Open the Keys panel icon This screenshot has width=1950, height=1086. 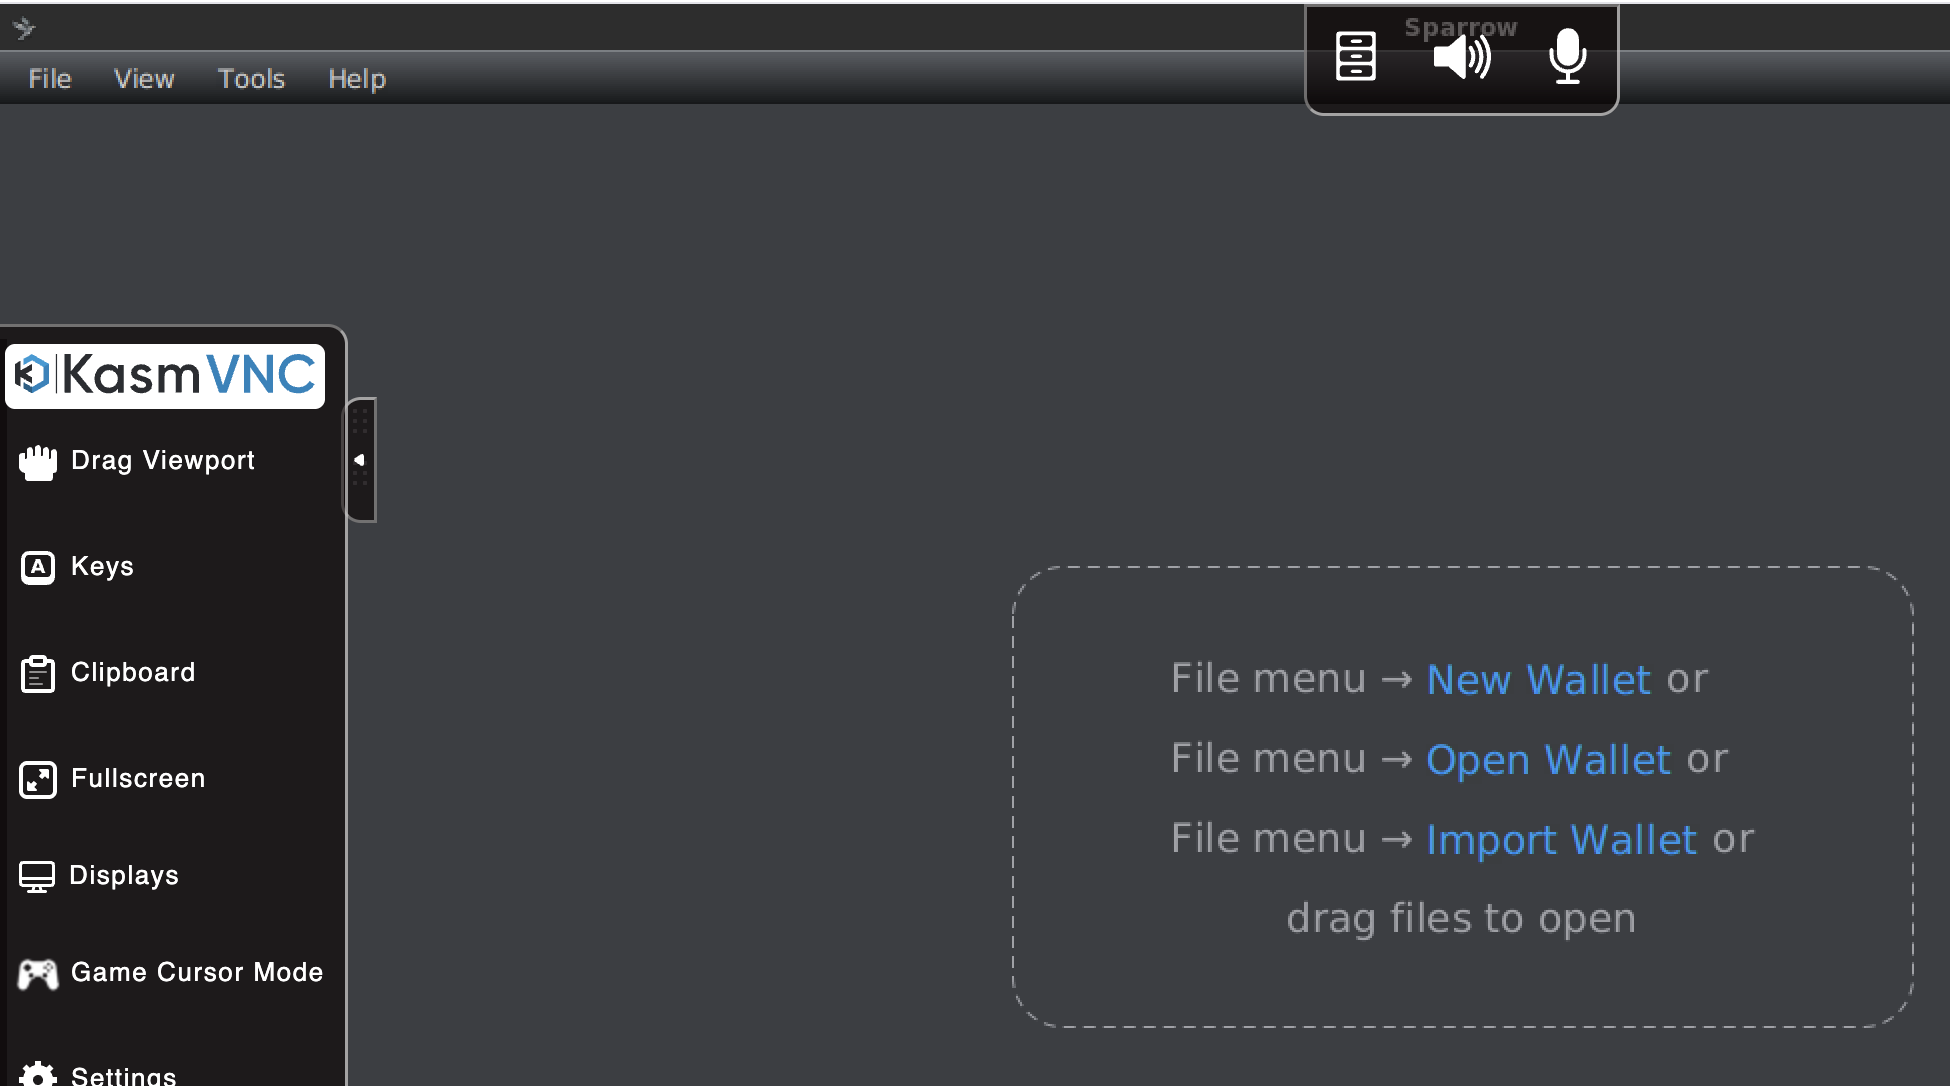[38, 567]
